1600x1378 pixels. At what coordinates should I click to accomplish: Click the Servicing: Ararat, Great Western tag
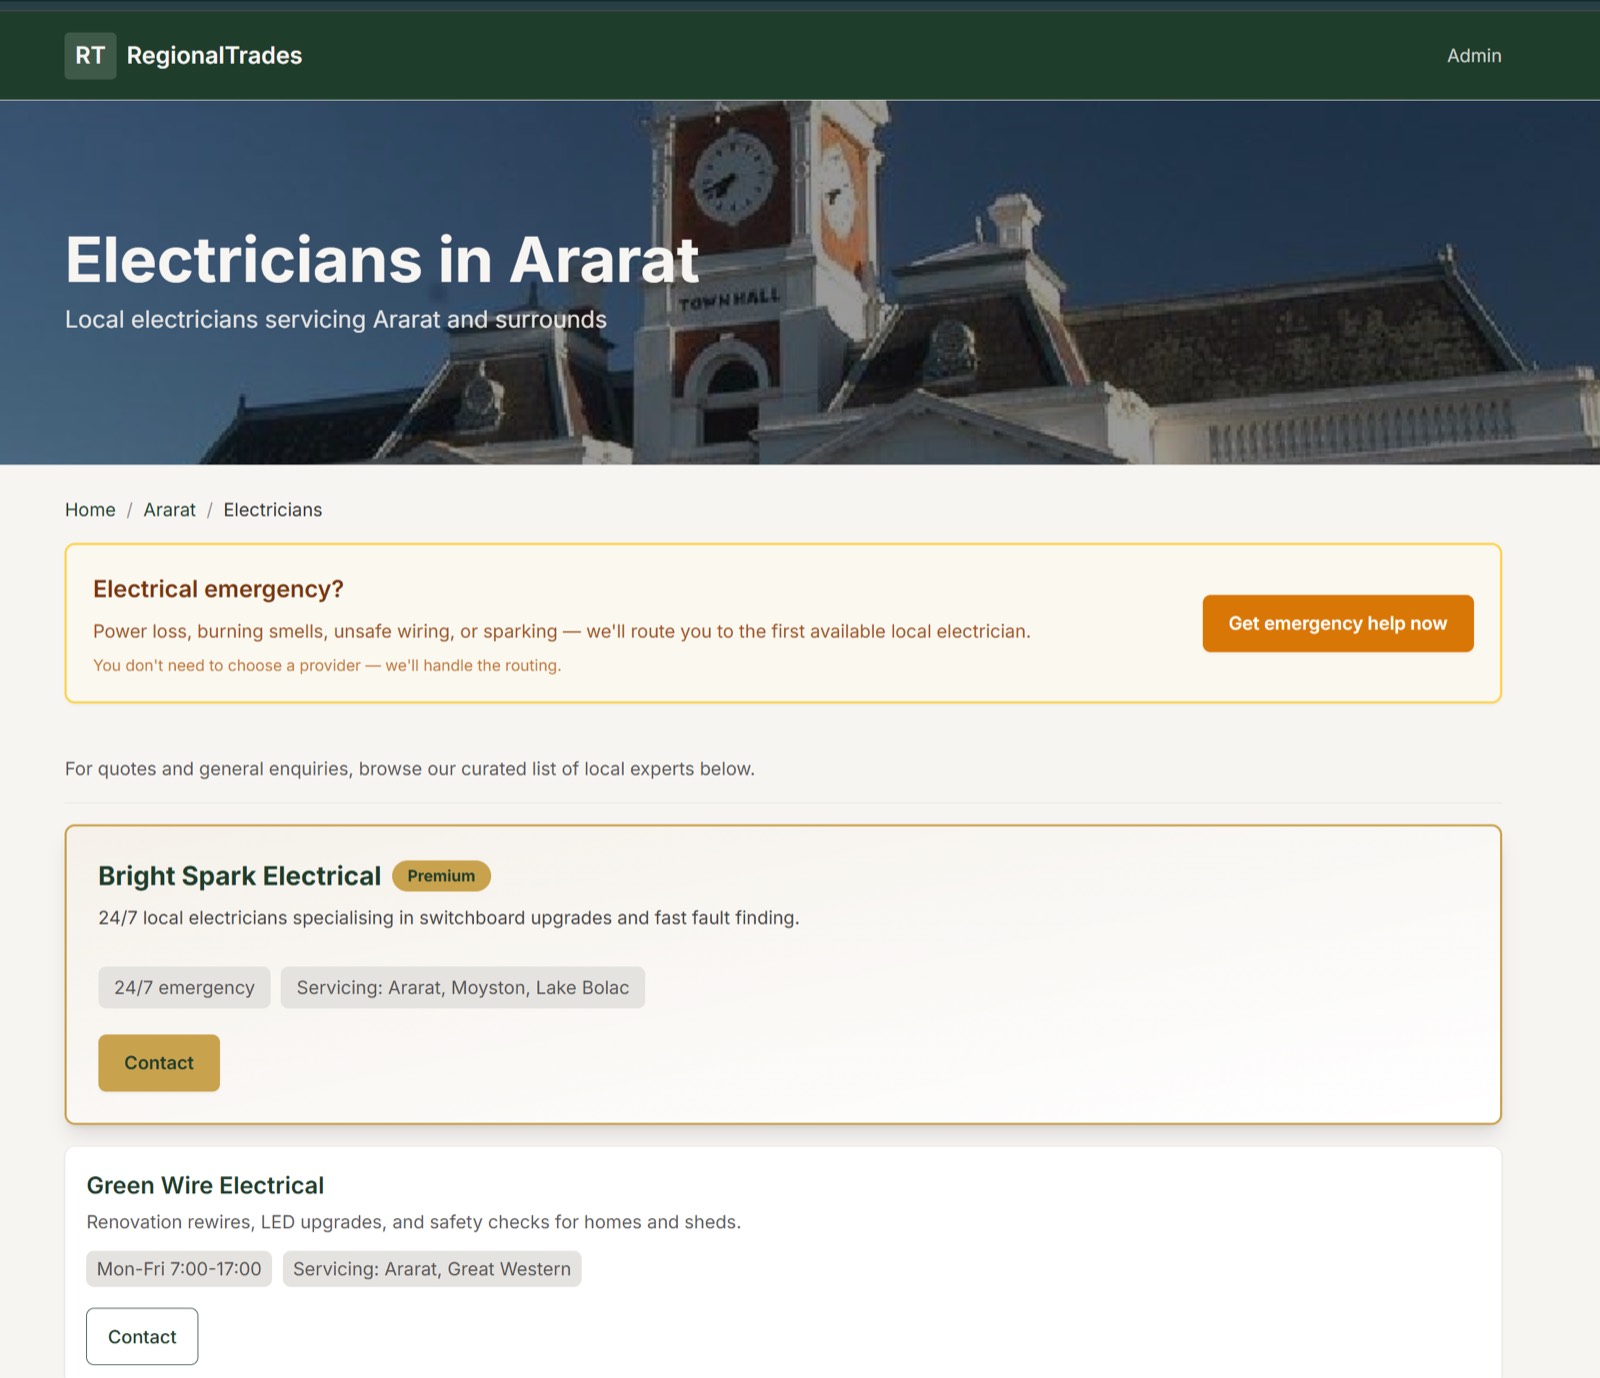pyautogui.click(x=432, y=1269)
